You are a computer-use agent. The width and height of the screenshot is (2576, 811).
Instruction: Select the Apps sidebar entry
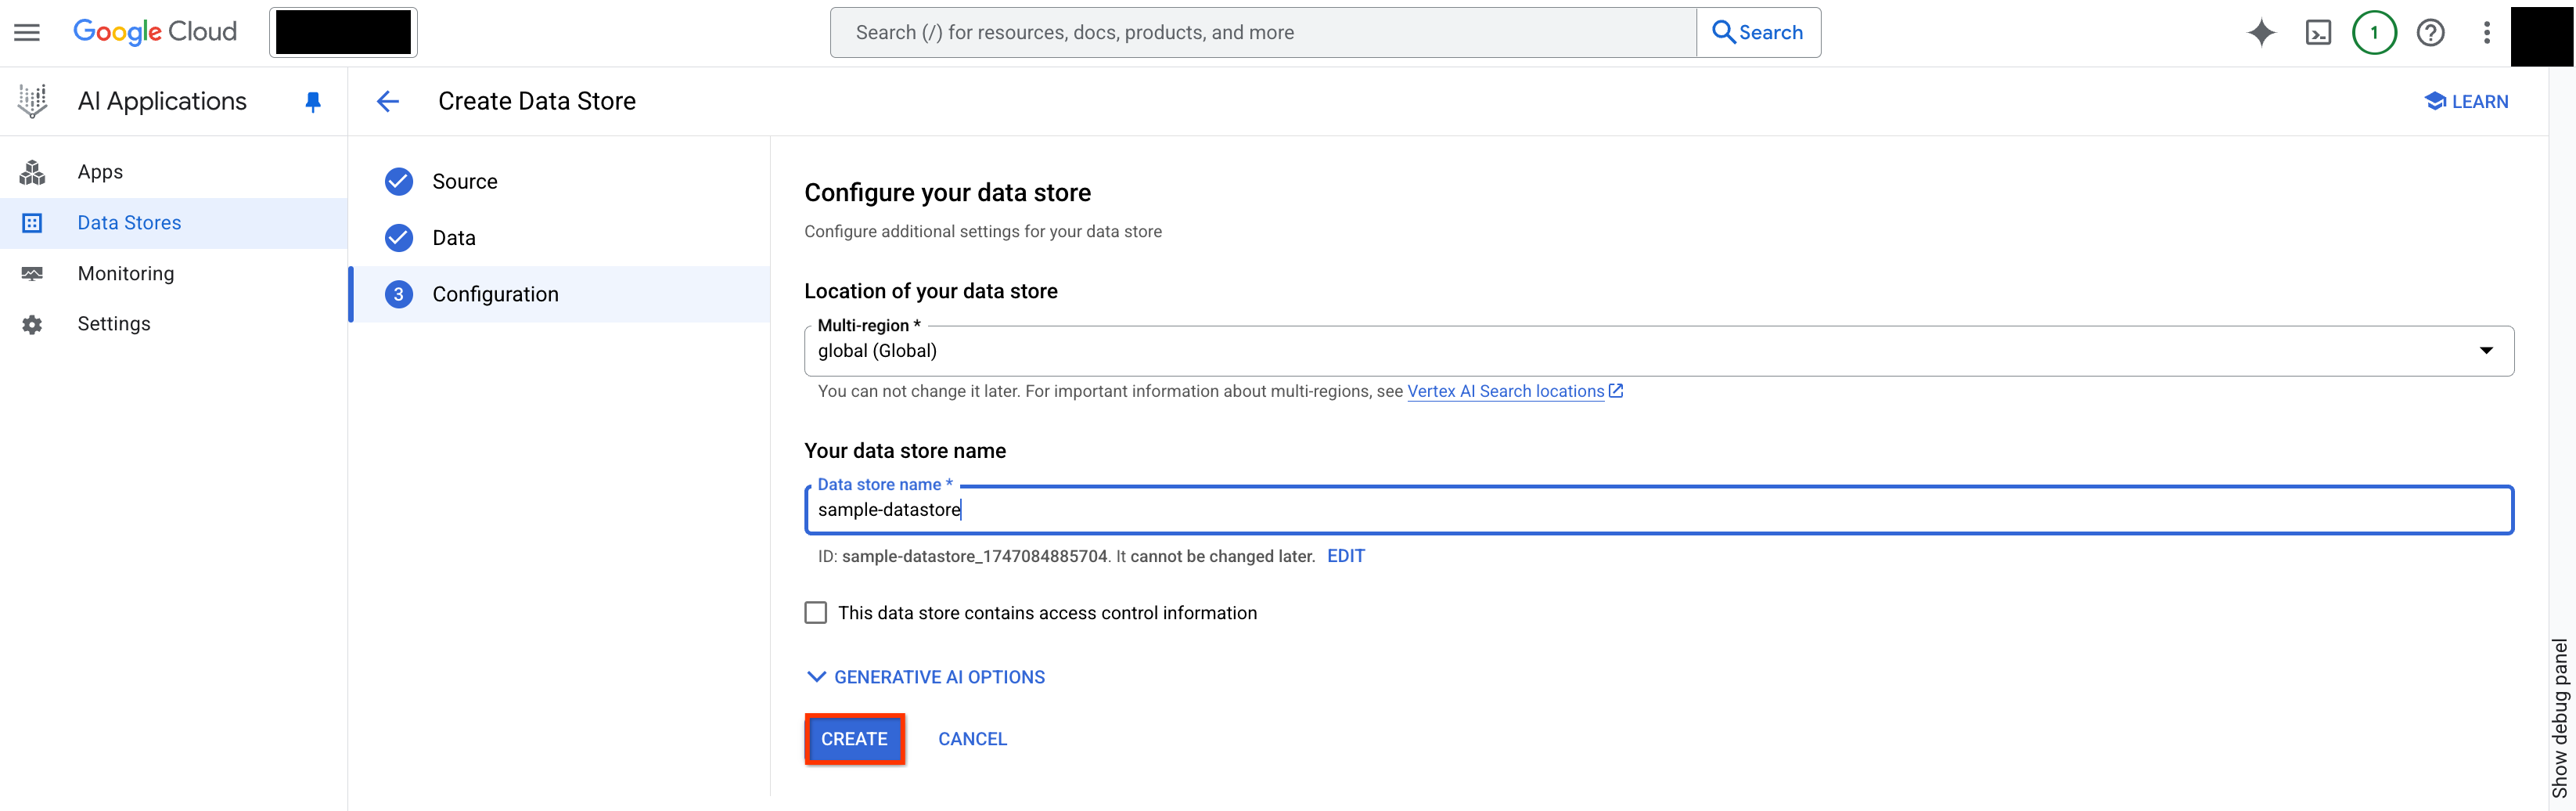(100, 171)
